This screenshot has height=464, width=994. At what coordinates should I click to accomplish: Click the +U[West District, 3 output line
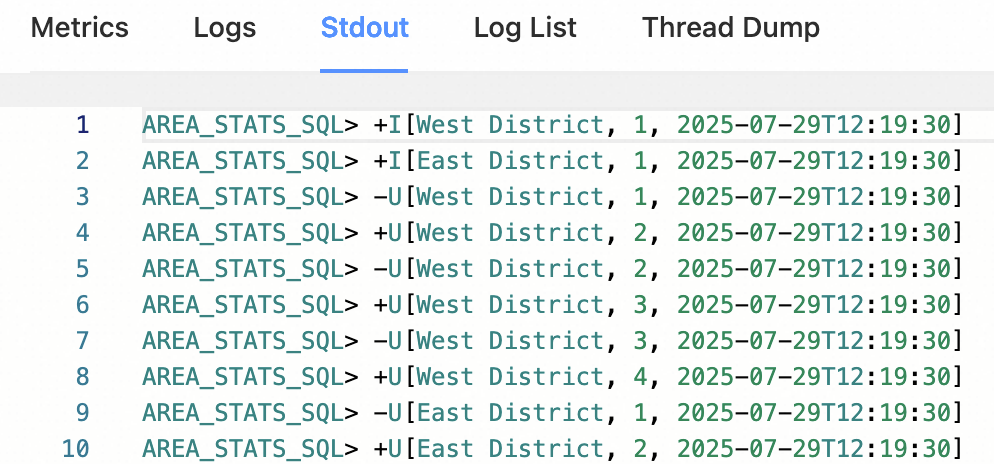pos(552,305)
